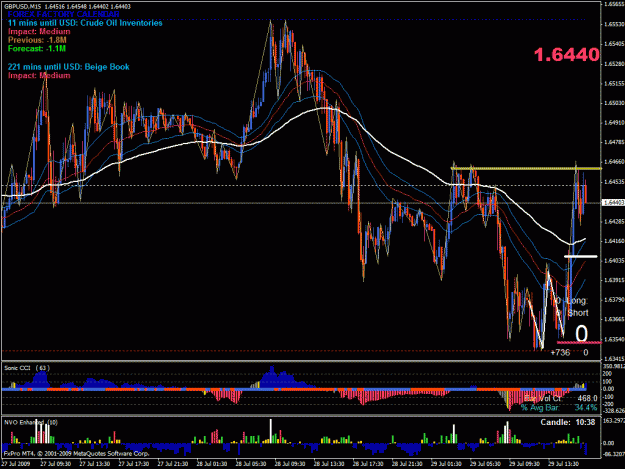The width and height of the screenshot is (625, 469).
Task: Click the 200 level on Sonic CCI scale
Action: pos(607,374)
